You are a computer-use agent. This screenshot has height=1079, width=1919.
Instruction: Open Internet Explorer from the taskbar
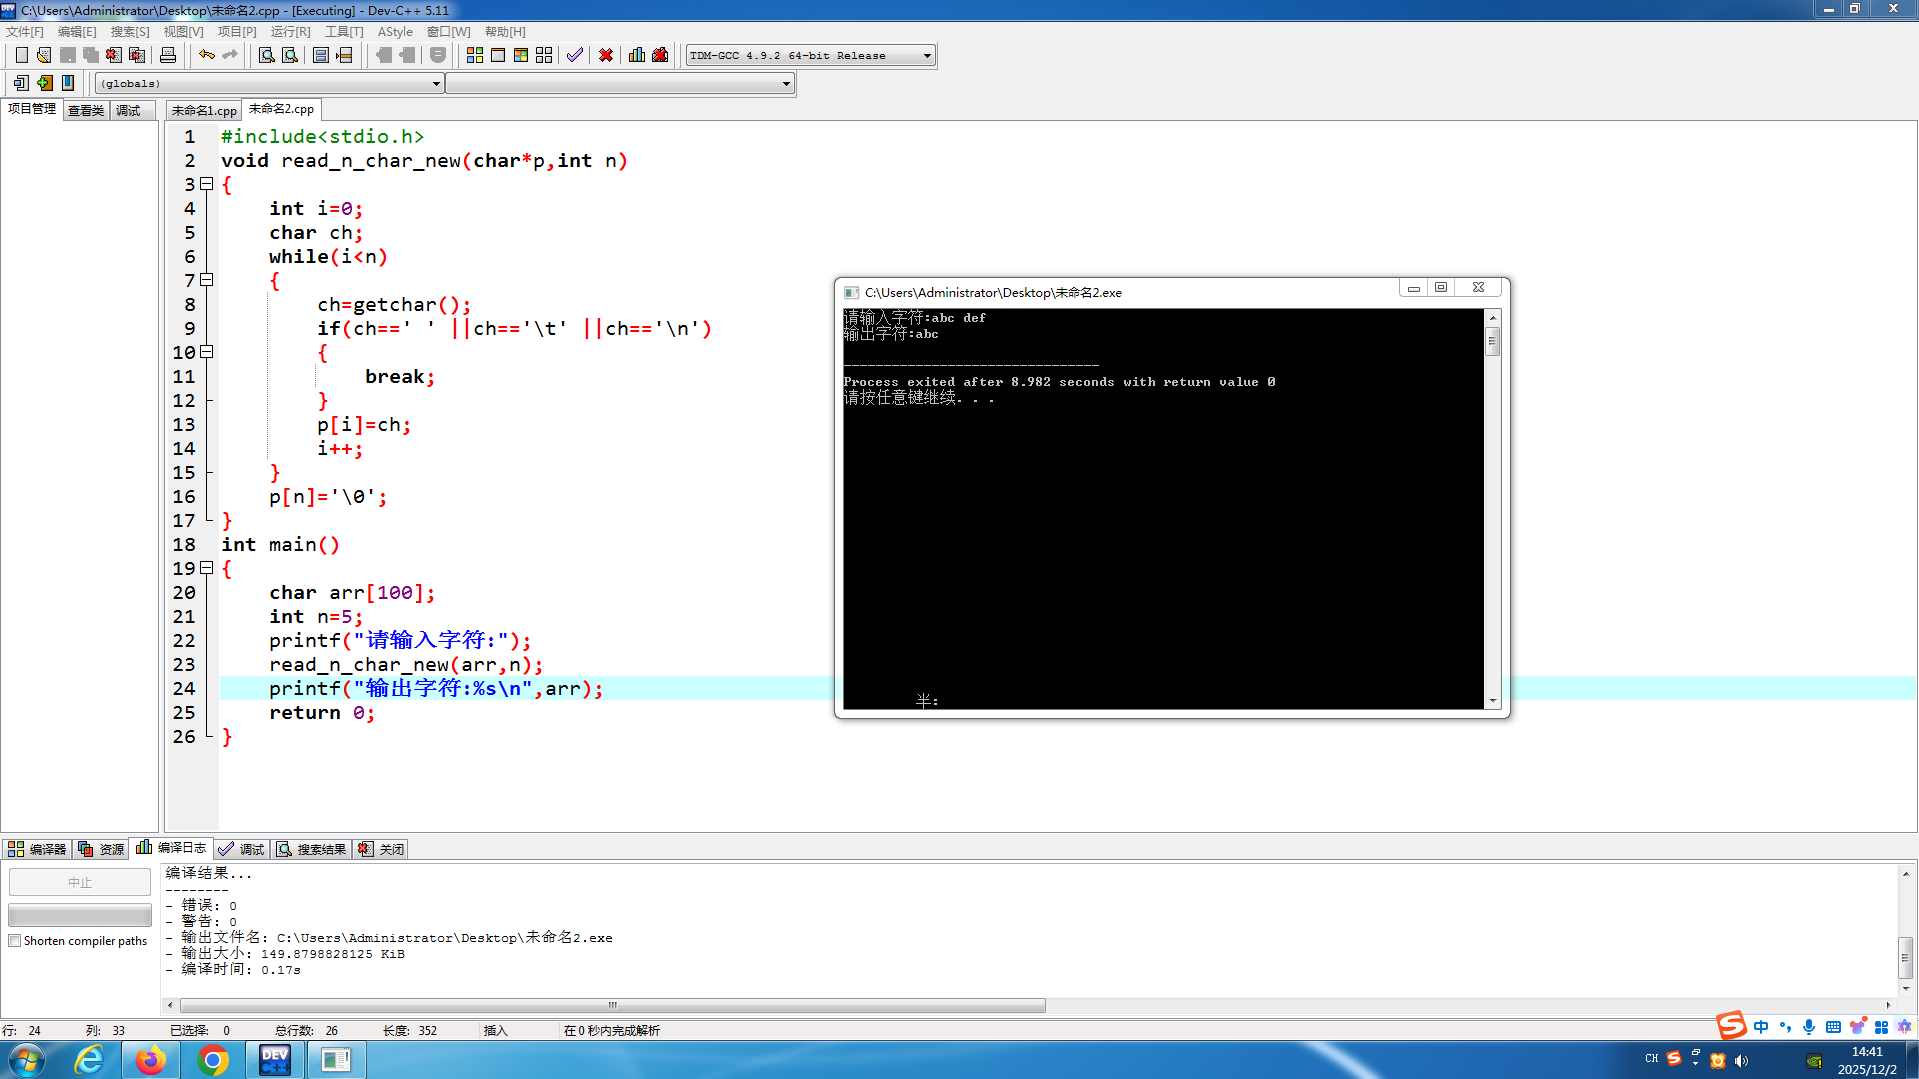89,1060
